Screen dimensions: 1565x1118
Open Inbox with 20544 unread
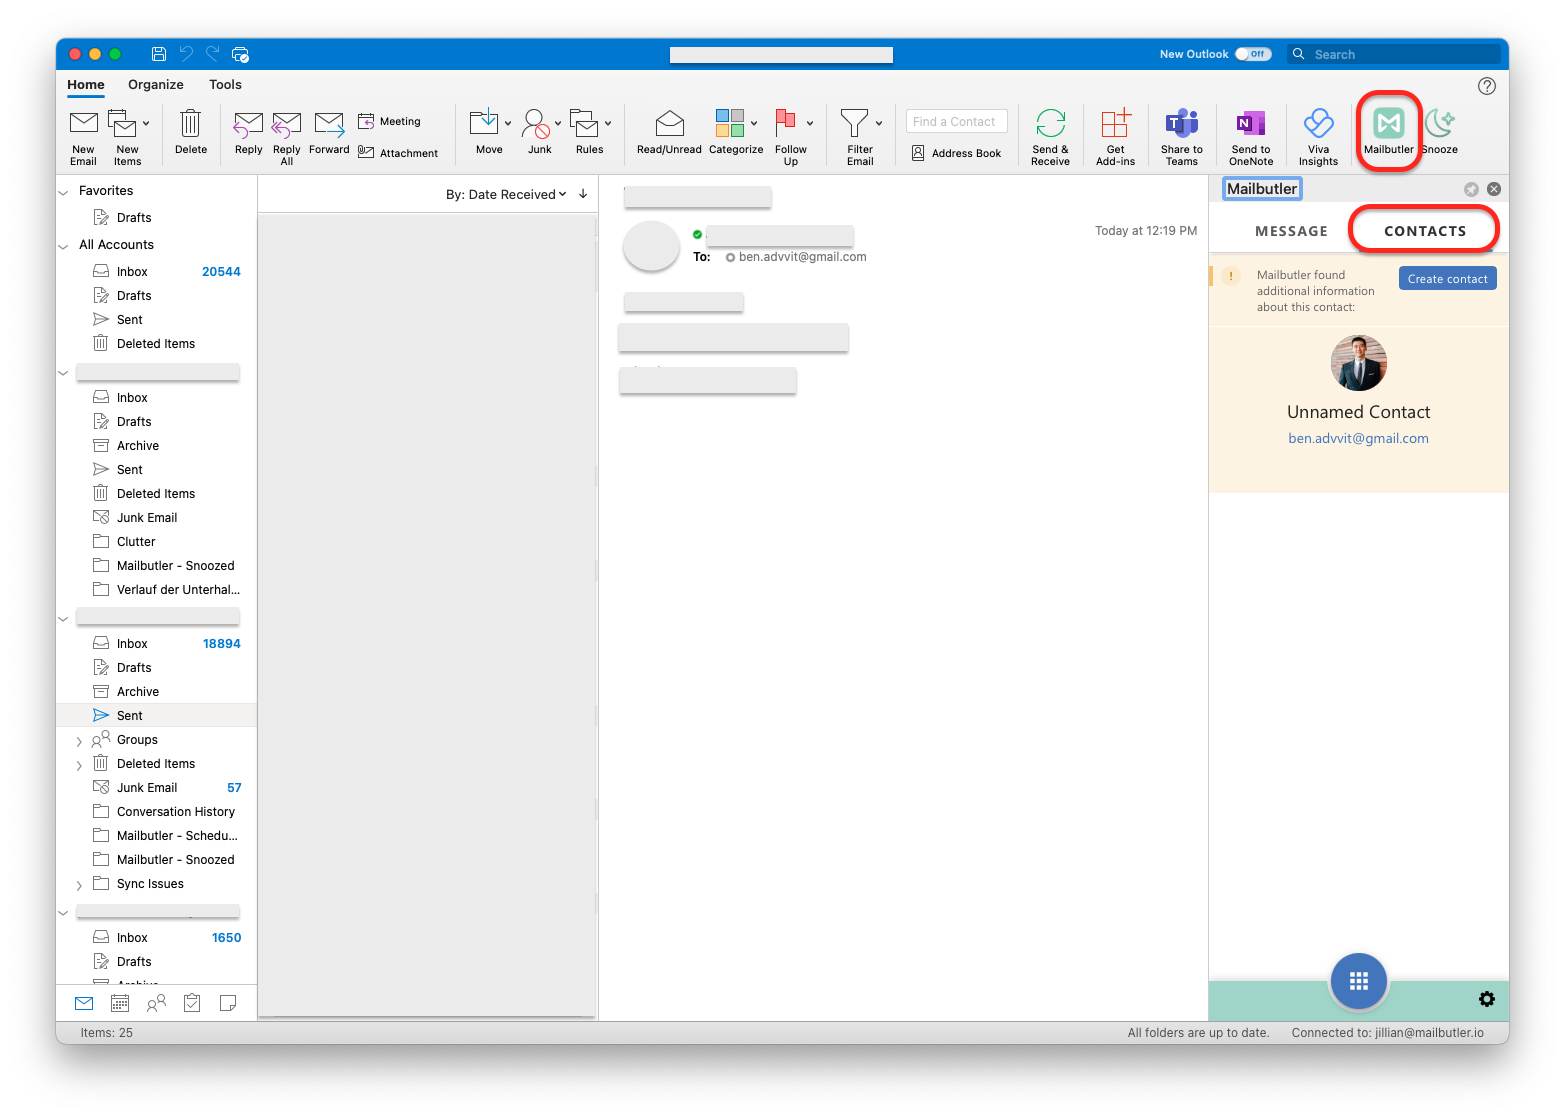(157, 271)
